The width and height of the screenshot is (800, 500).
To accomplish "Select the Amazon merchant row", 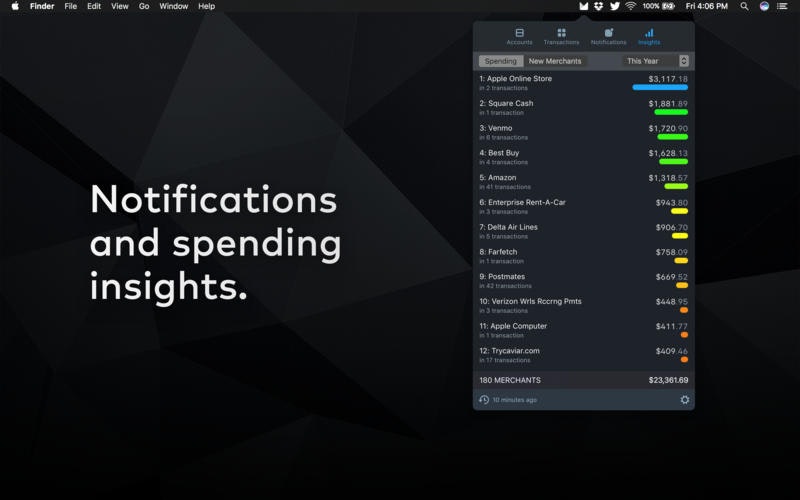I will coord(584,182).
